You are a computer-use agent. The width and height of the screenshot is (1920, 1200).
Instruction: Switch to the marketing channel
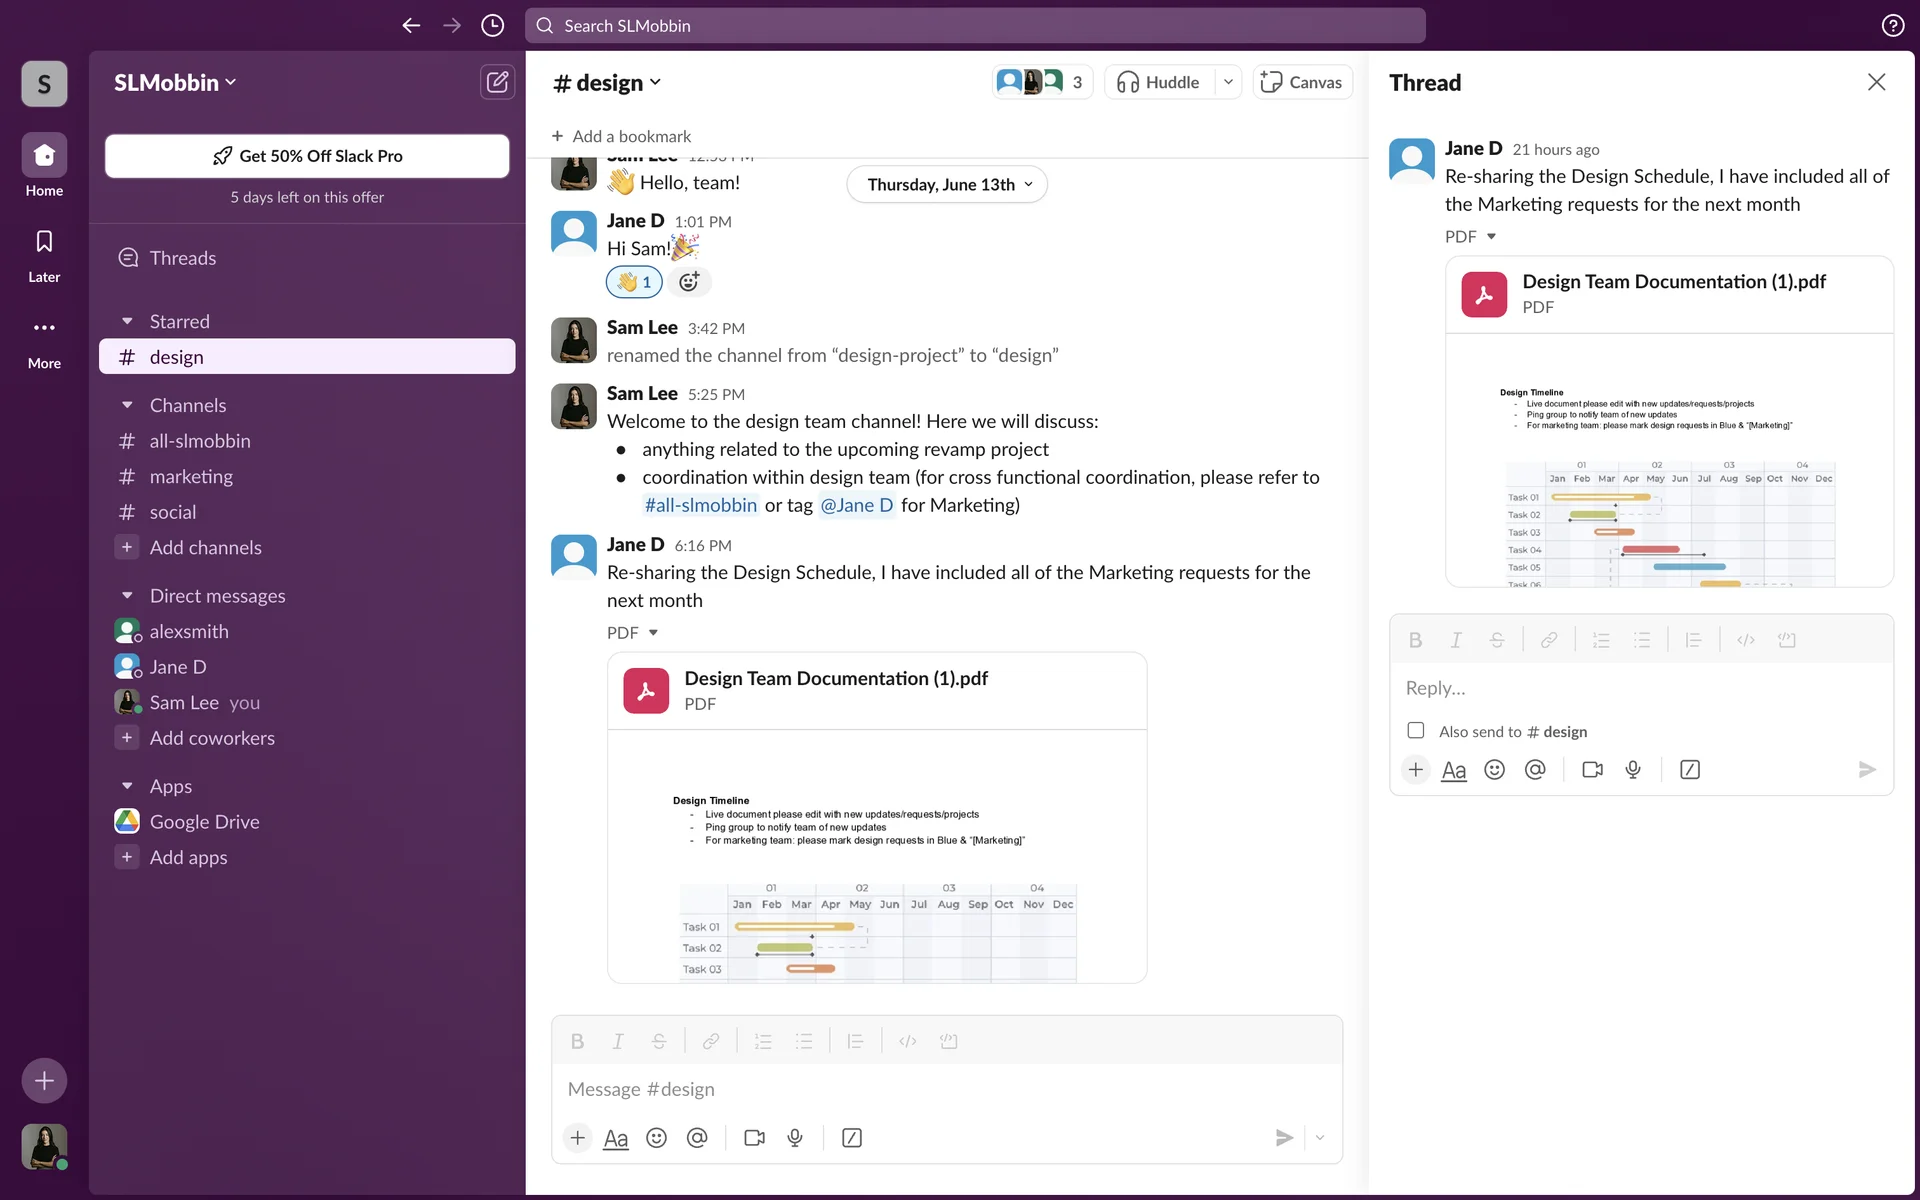[x=191, y=477]
